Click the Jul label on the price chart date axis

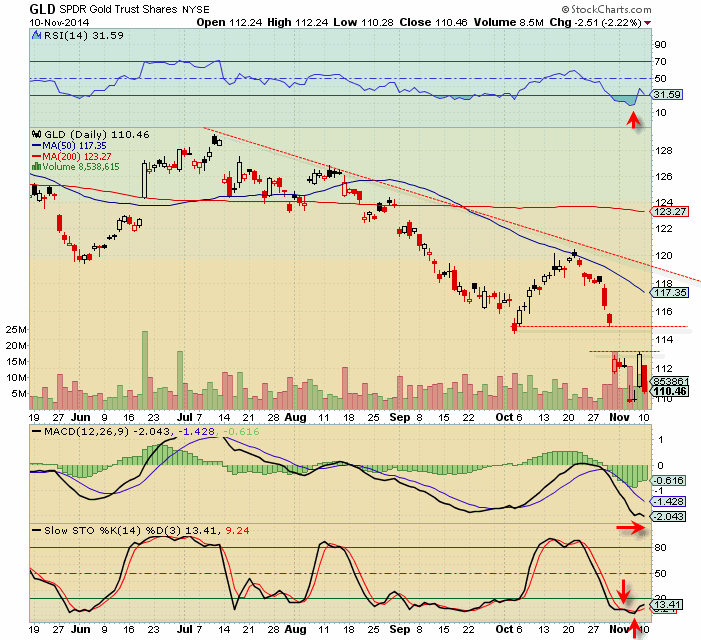pos(184,417)
